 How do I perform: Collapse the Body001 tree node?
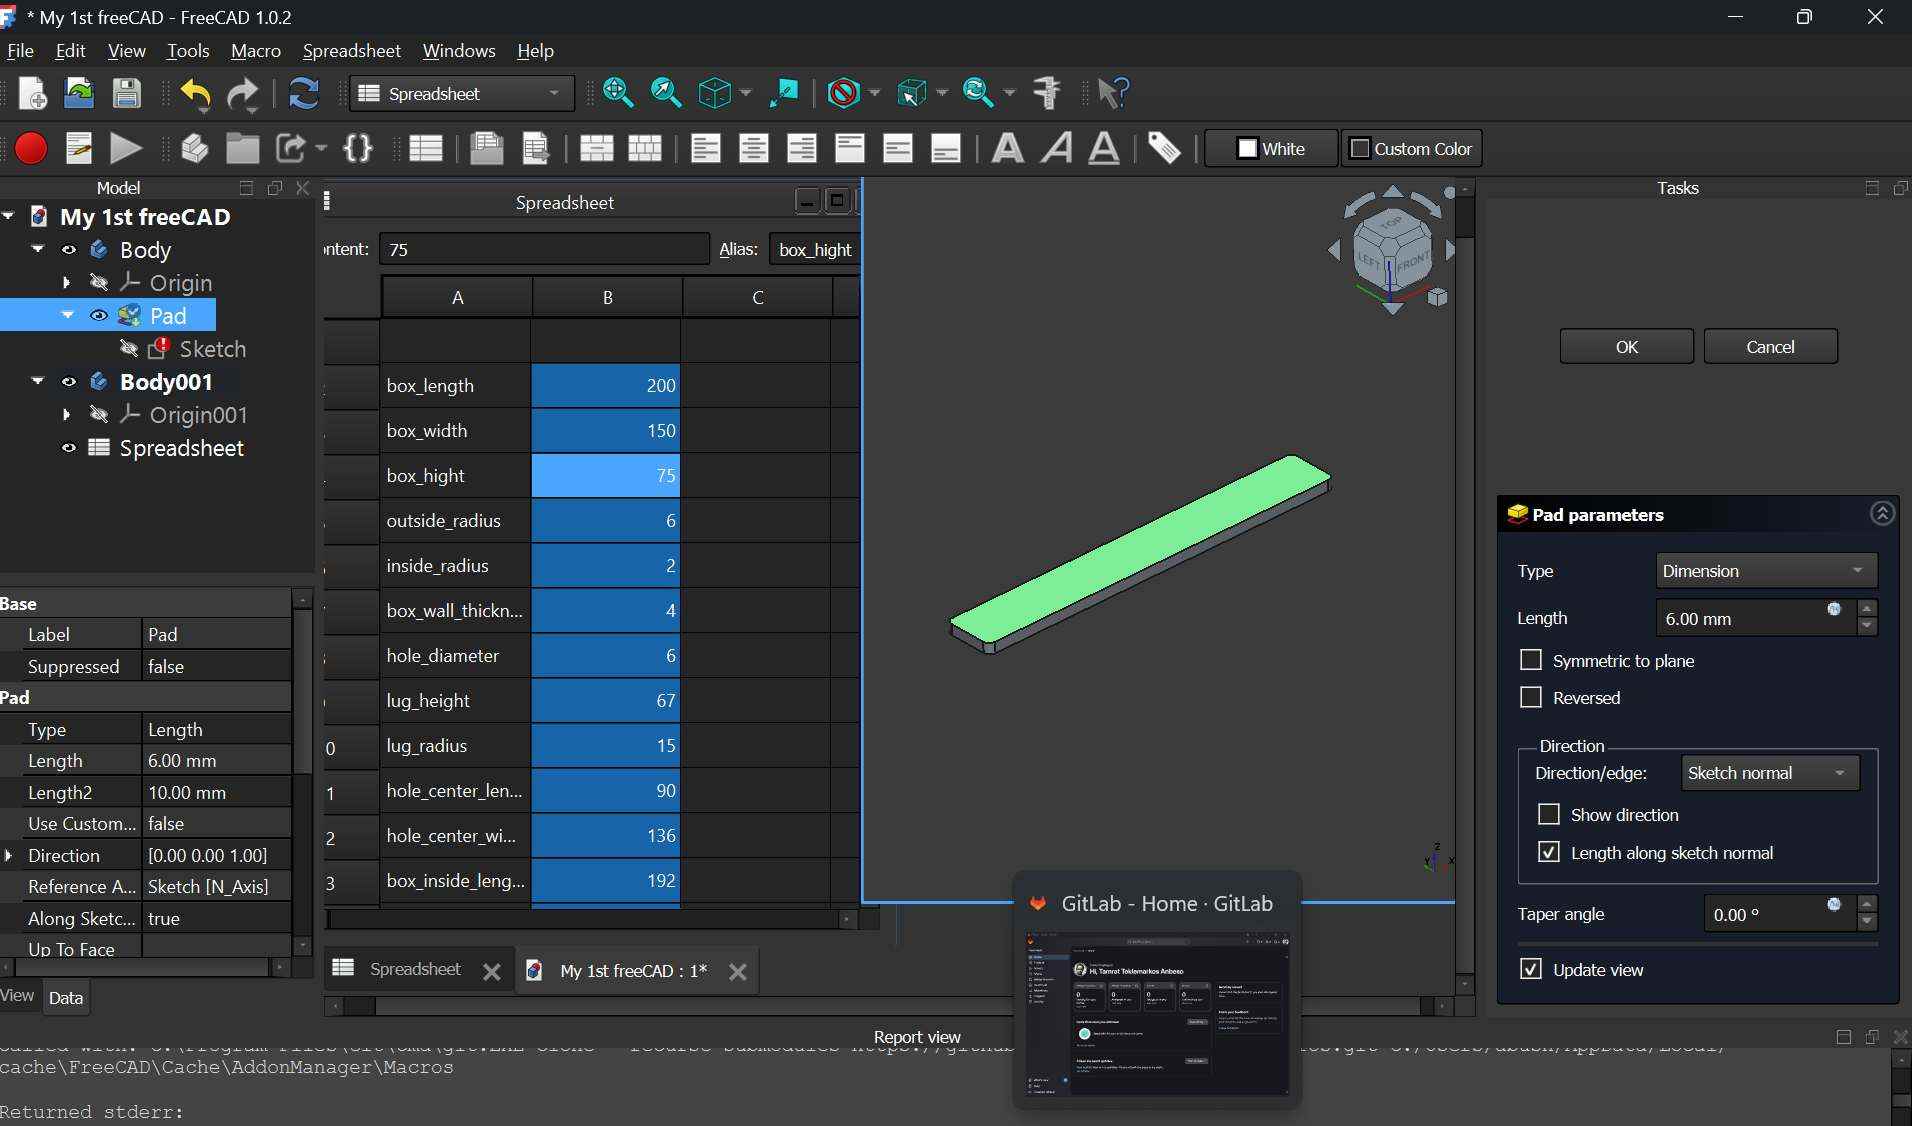pos(38,381)
